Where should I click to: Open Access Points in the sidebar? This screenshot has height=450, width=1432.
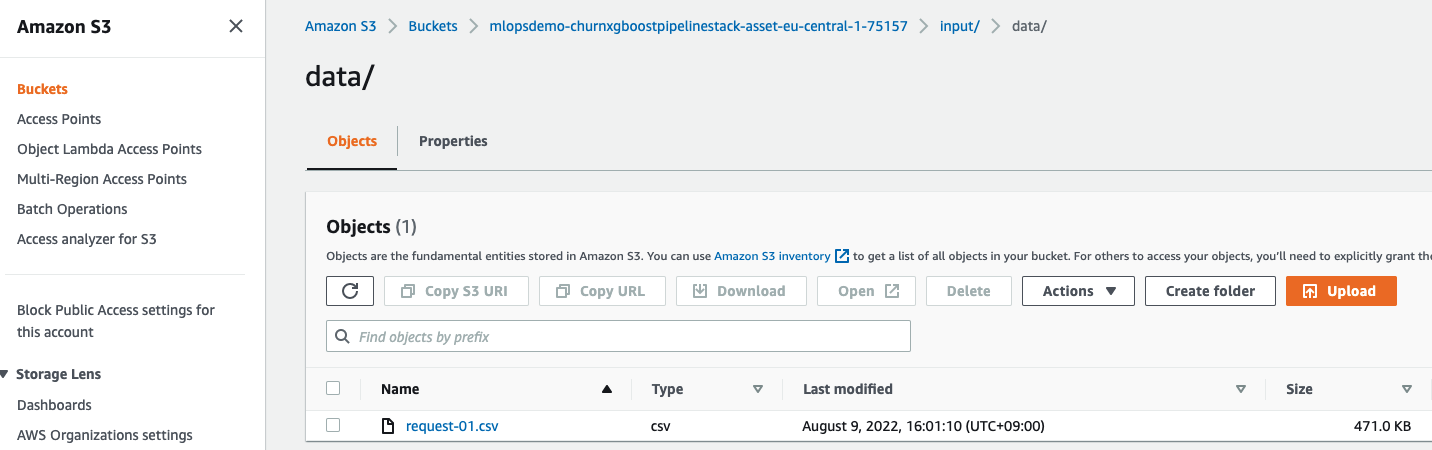click(x=59, y=119)
